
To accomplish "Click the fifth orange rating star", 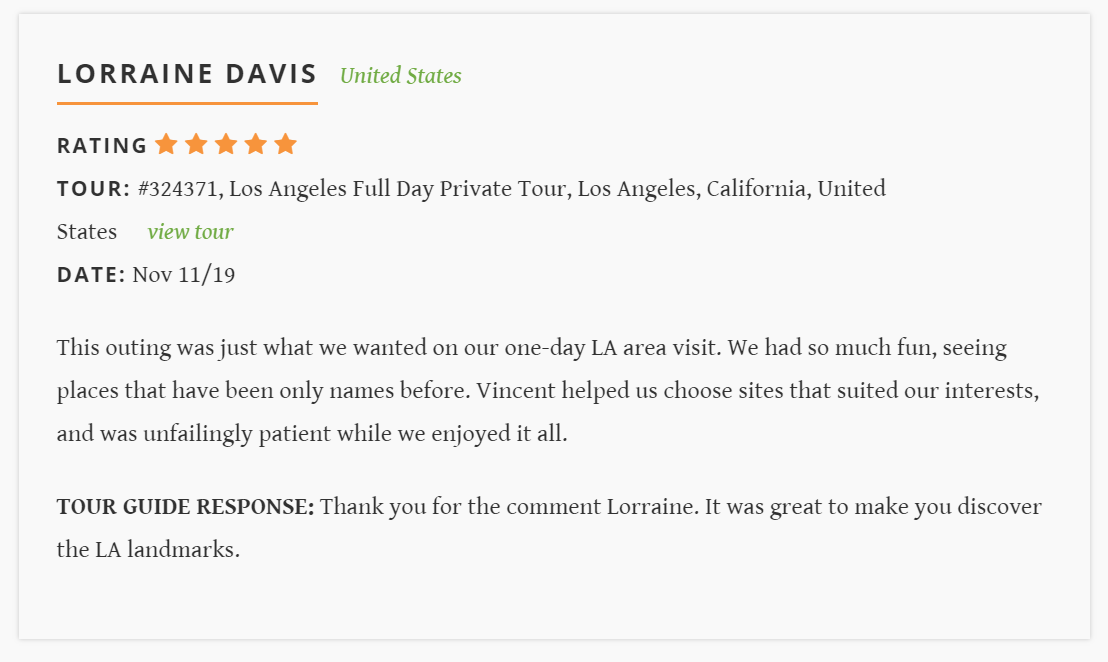I will 285,144.
